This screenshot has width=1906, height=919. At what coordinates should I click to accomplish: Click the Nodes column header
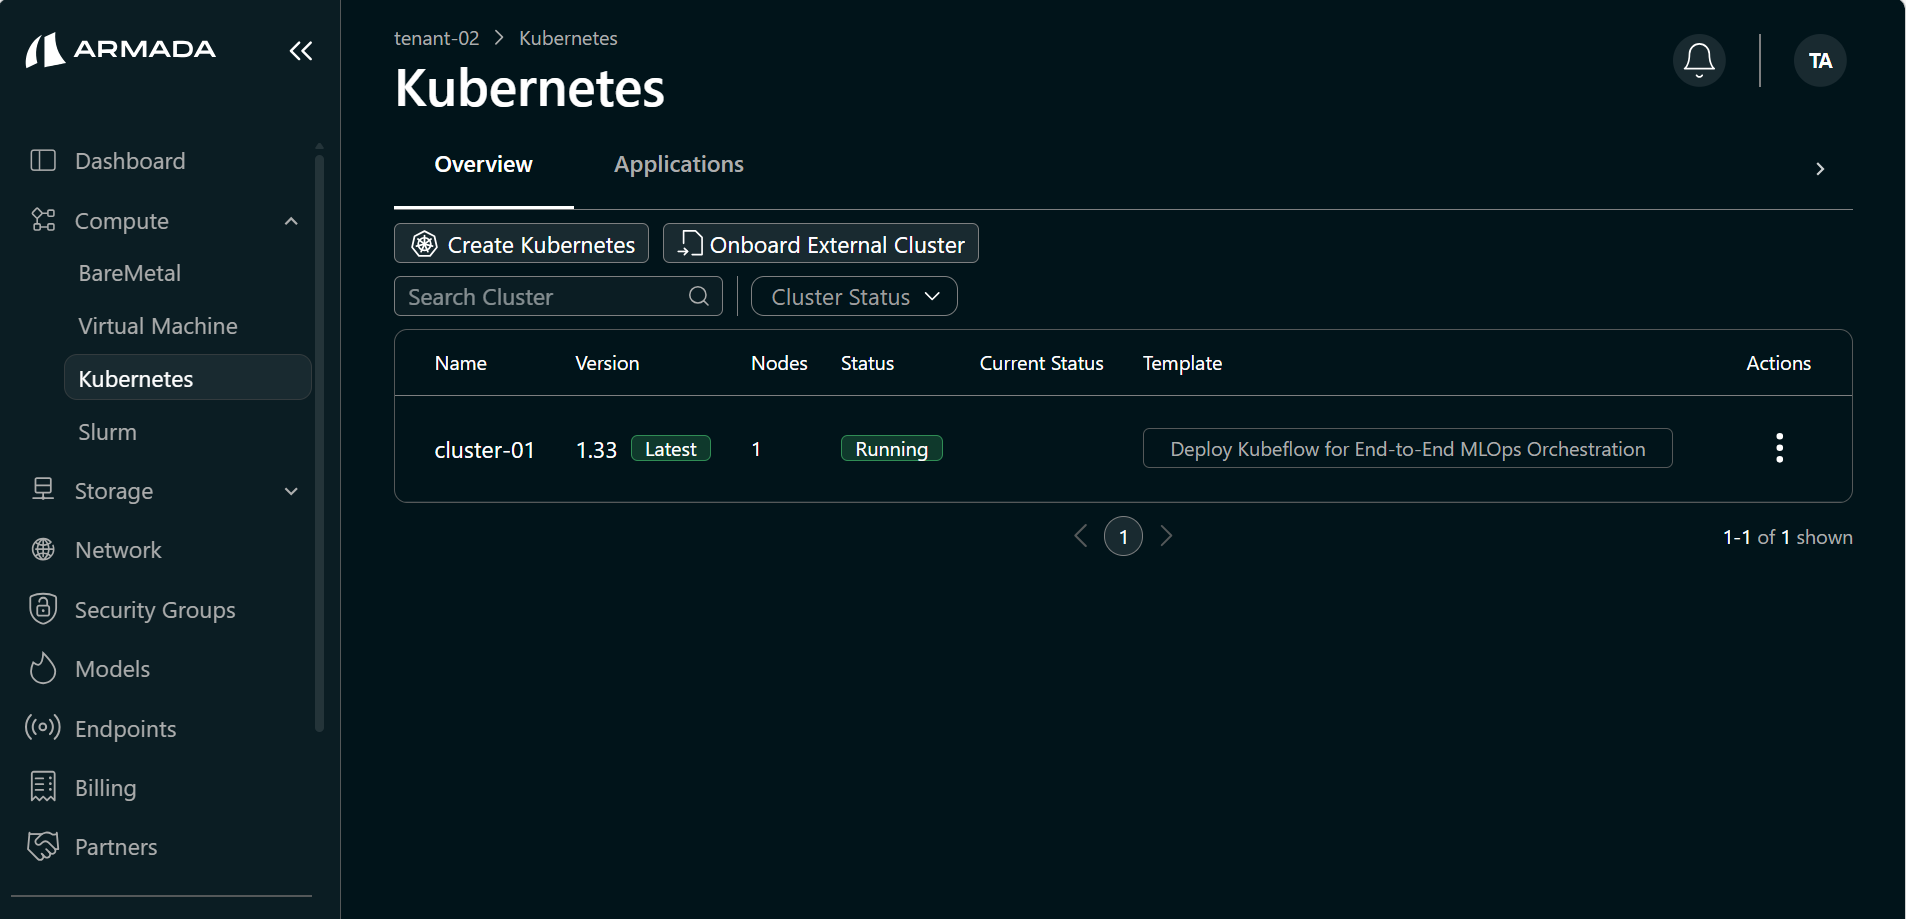[779, 363]
